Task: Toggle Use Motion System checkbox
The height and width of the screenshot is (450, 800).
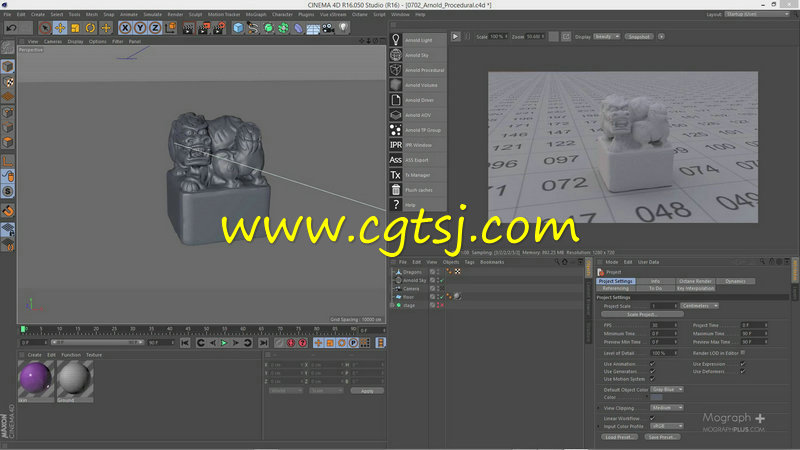Action: click(652, 379)
